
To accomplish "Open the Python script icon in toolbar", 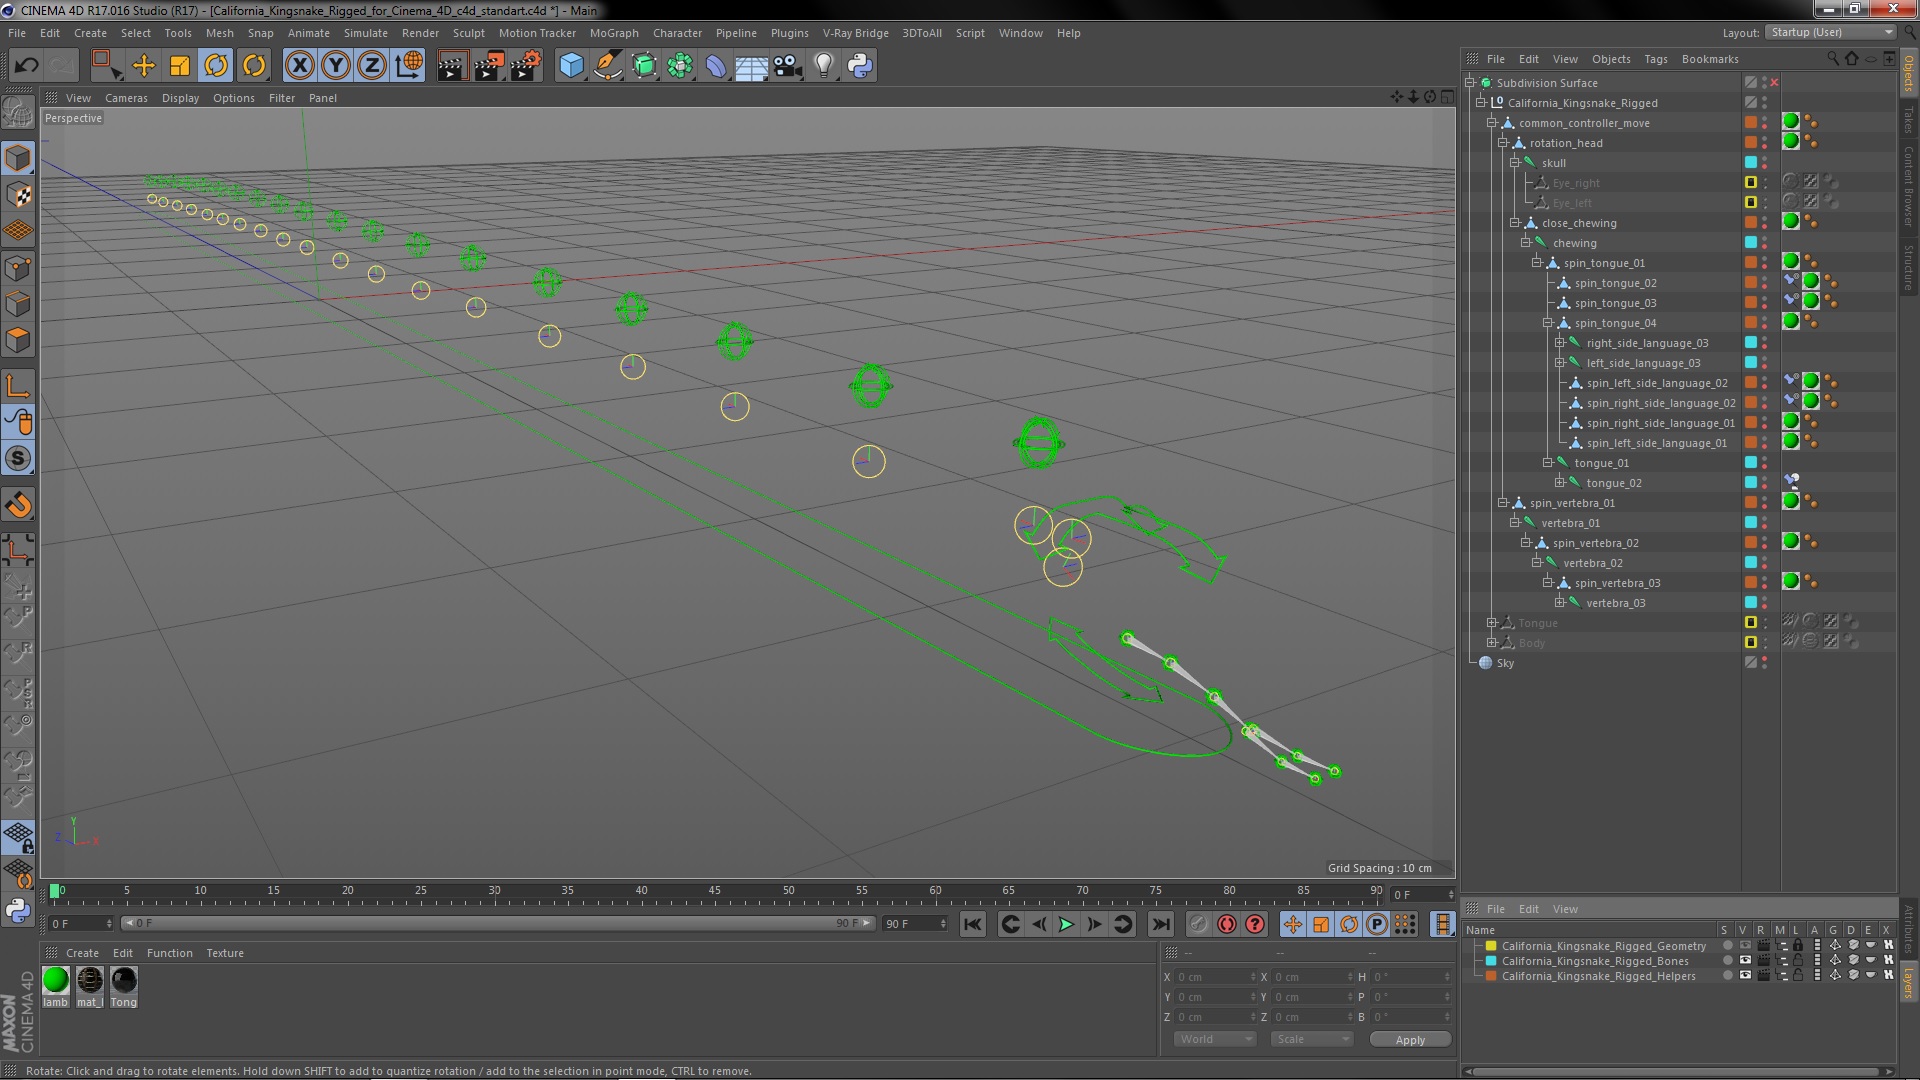I will pyautogui.click(x=860, y=66).
